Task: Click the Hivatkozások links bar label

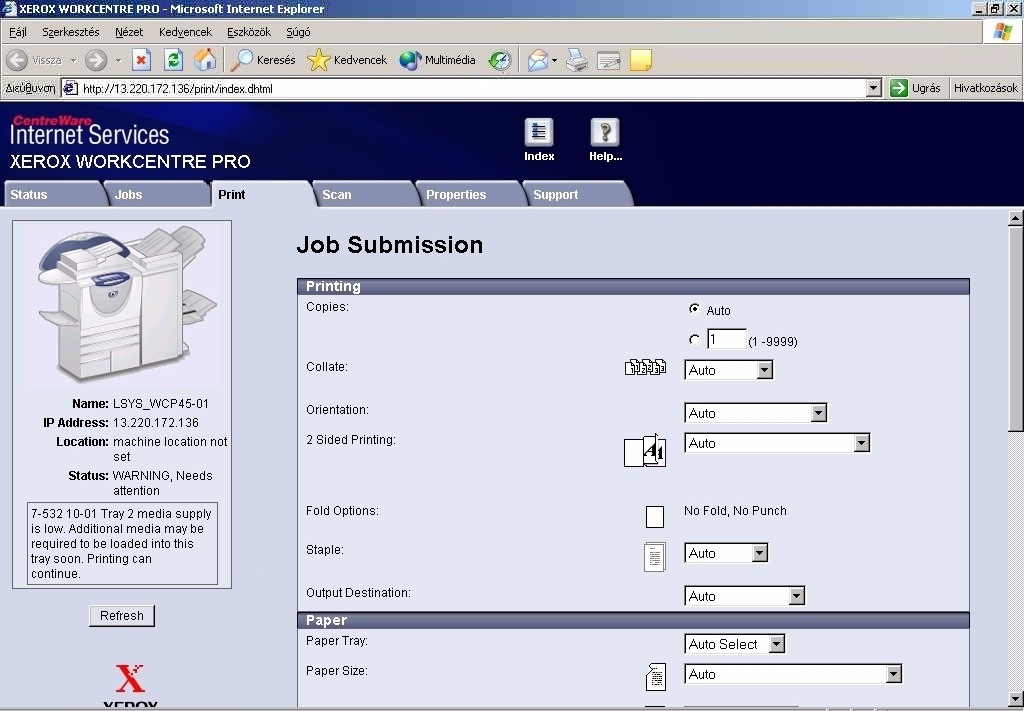Action: click(x=985, y=88)
